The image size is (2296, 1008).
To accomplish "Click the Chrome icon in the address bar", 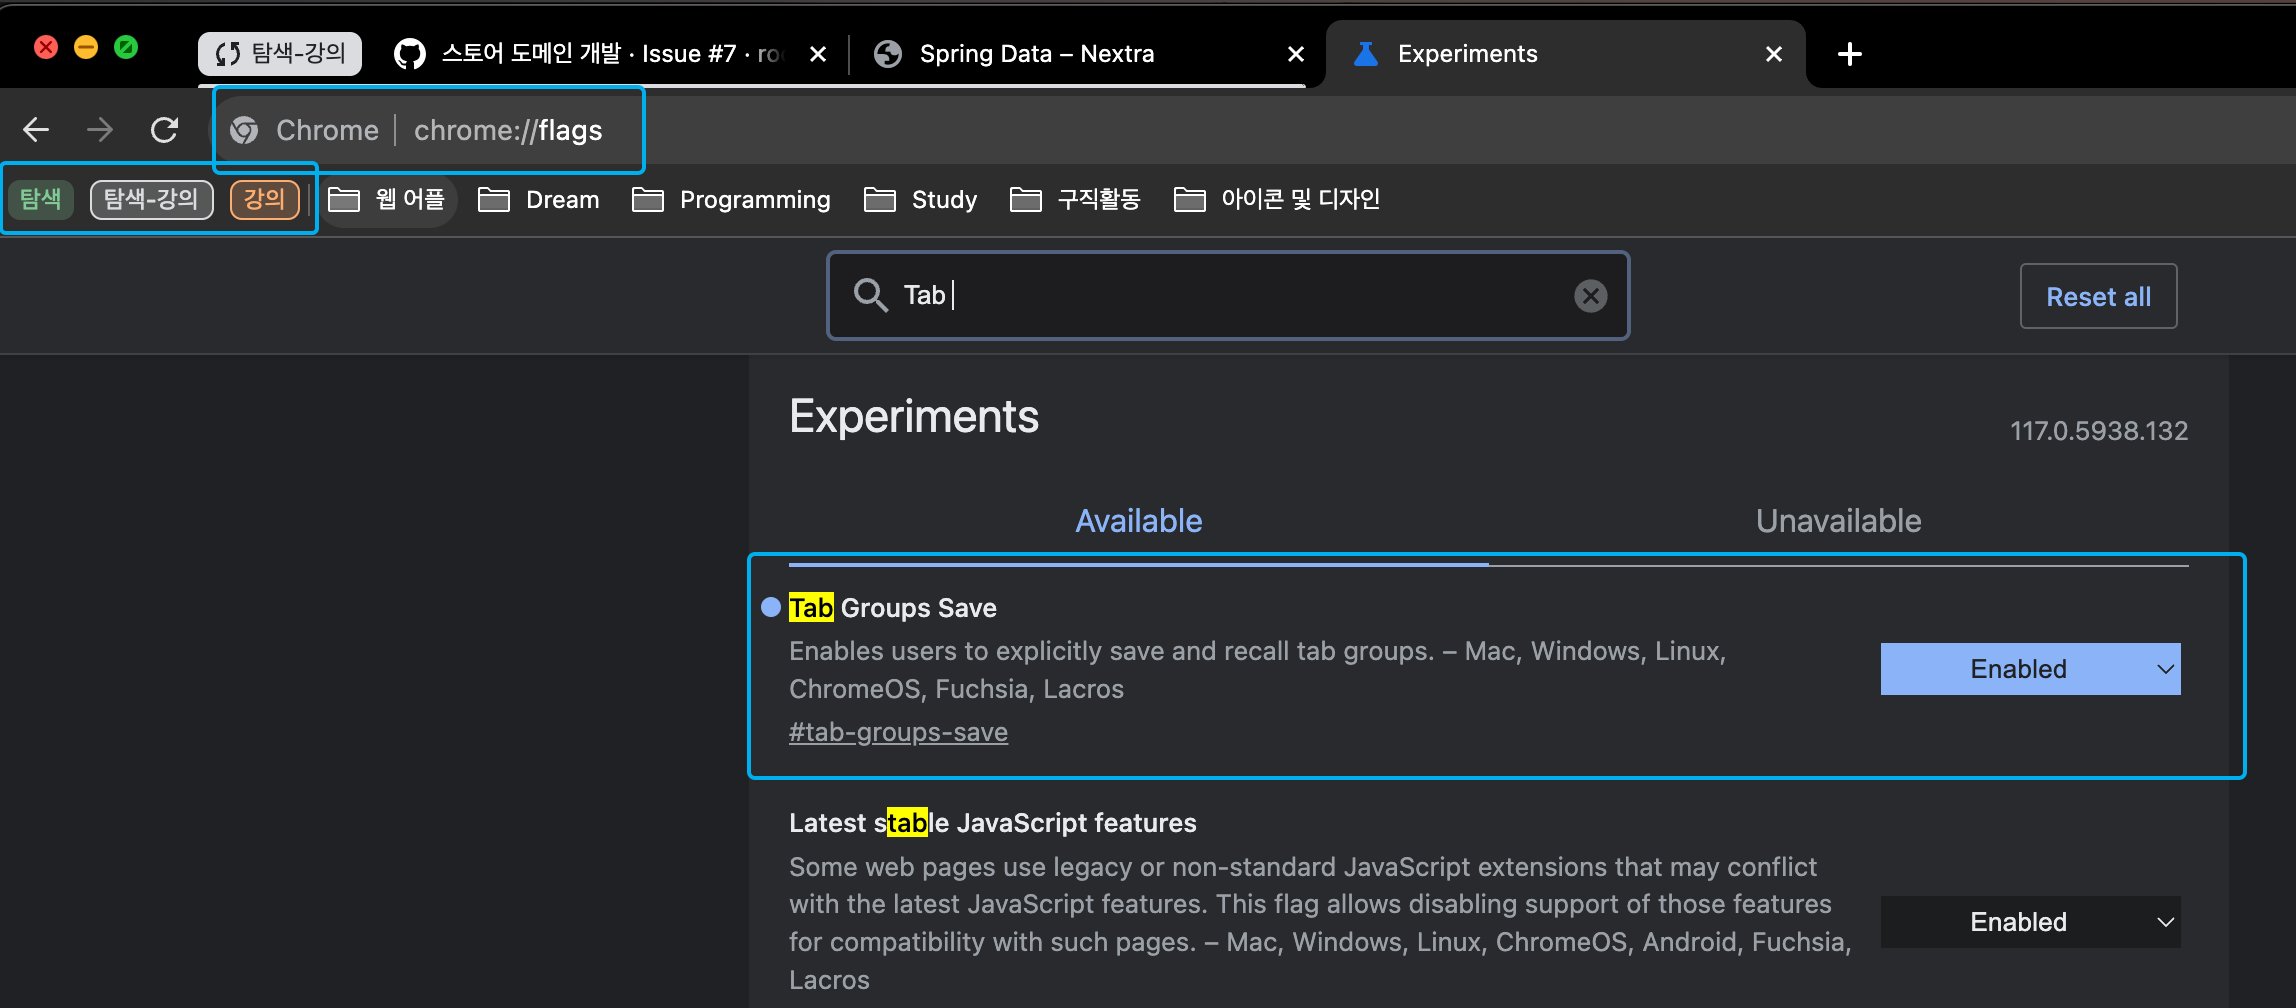I will point(244,131).
